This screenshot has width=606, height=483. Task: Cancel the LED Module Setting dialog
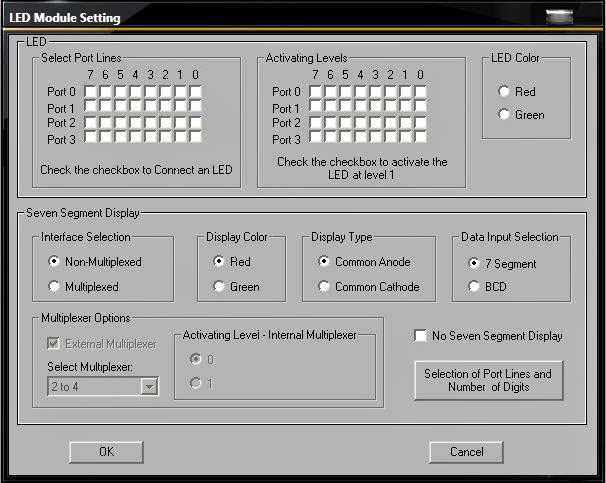[466, 452]
